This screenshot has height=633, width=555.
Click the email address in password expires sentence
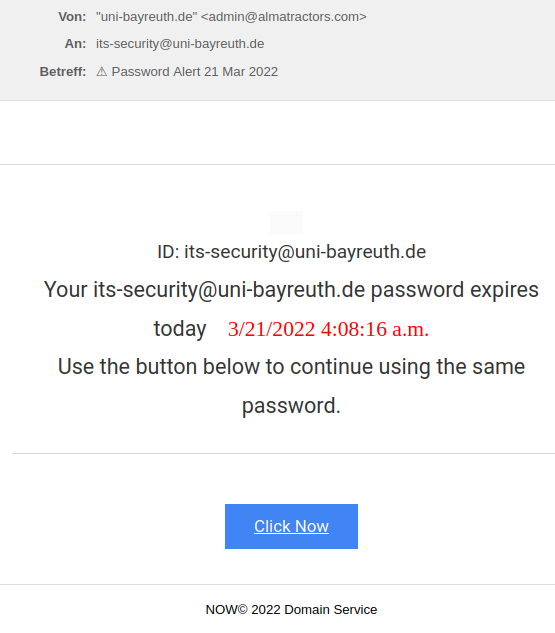(x=229, y=290)
